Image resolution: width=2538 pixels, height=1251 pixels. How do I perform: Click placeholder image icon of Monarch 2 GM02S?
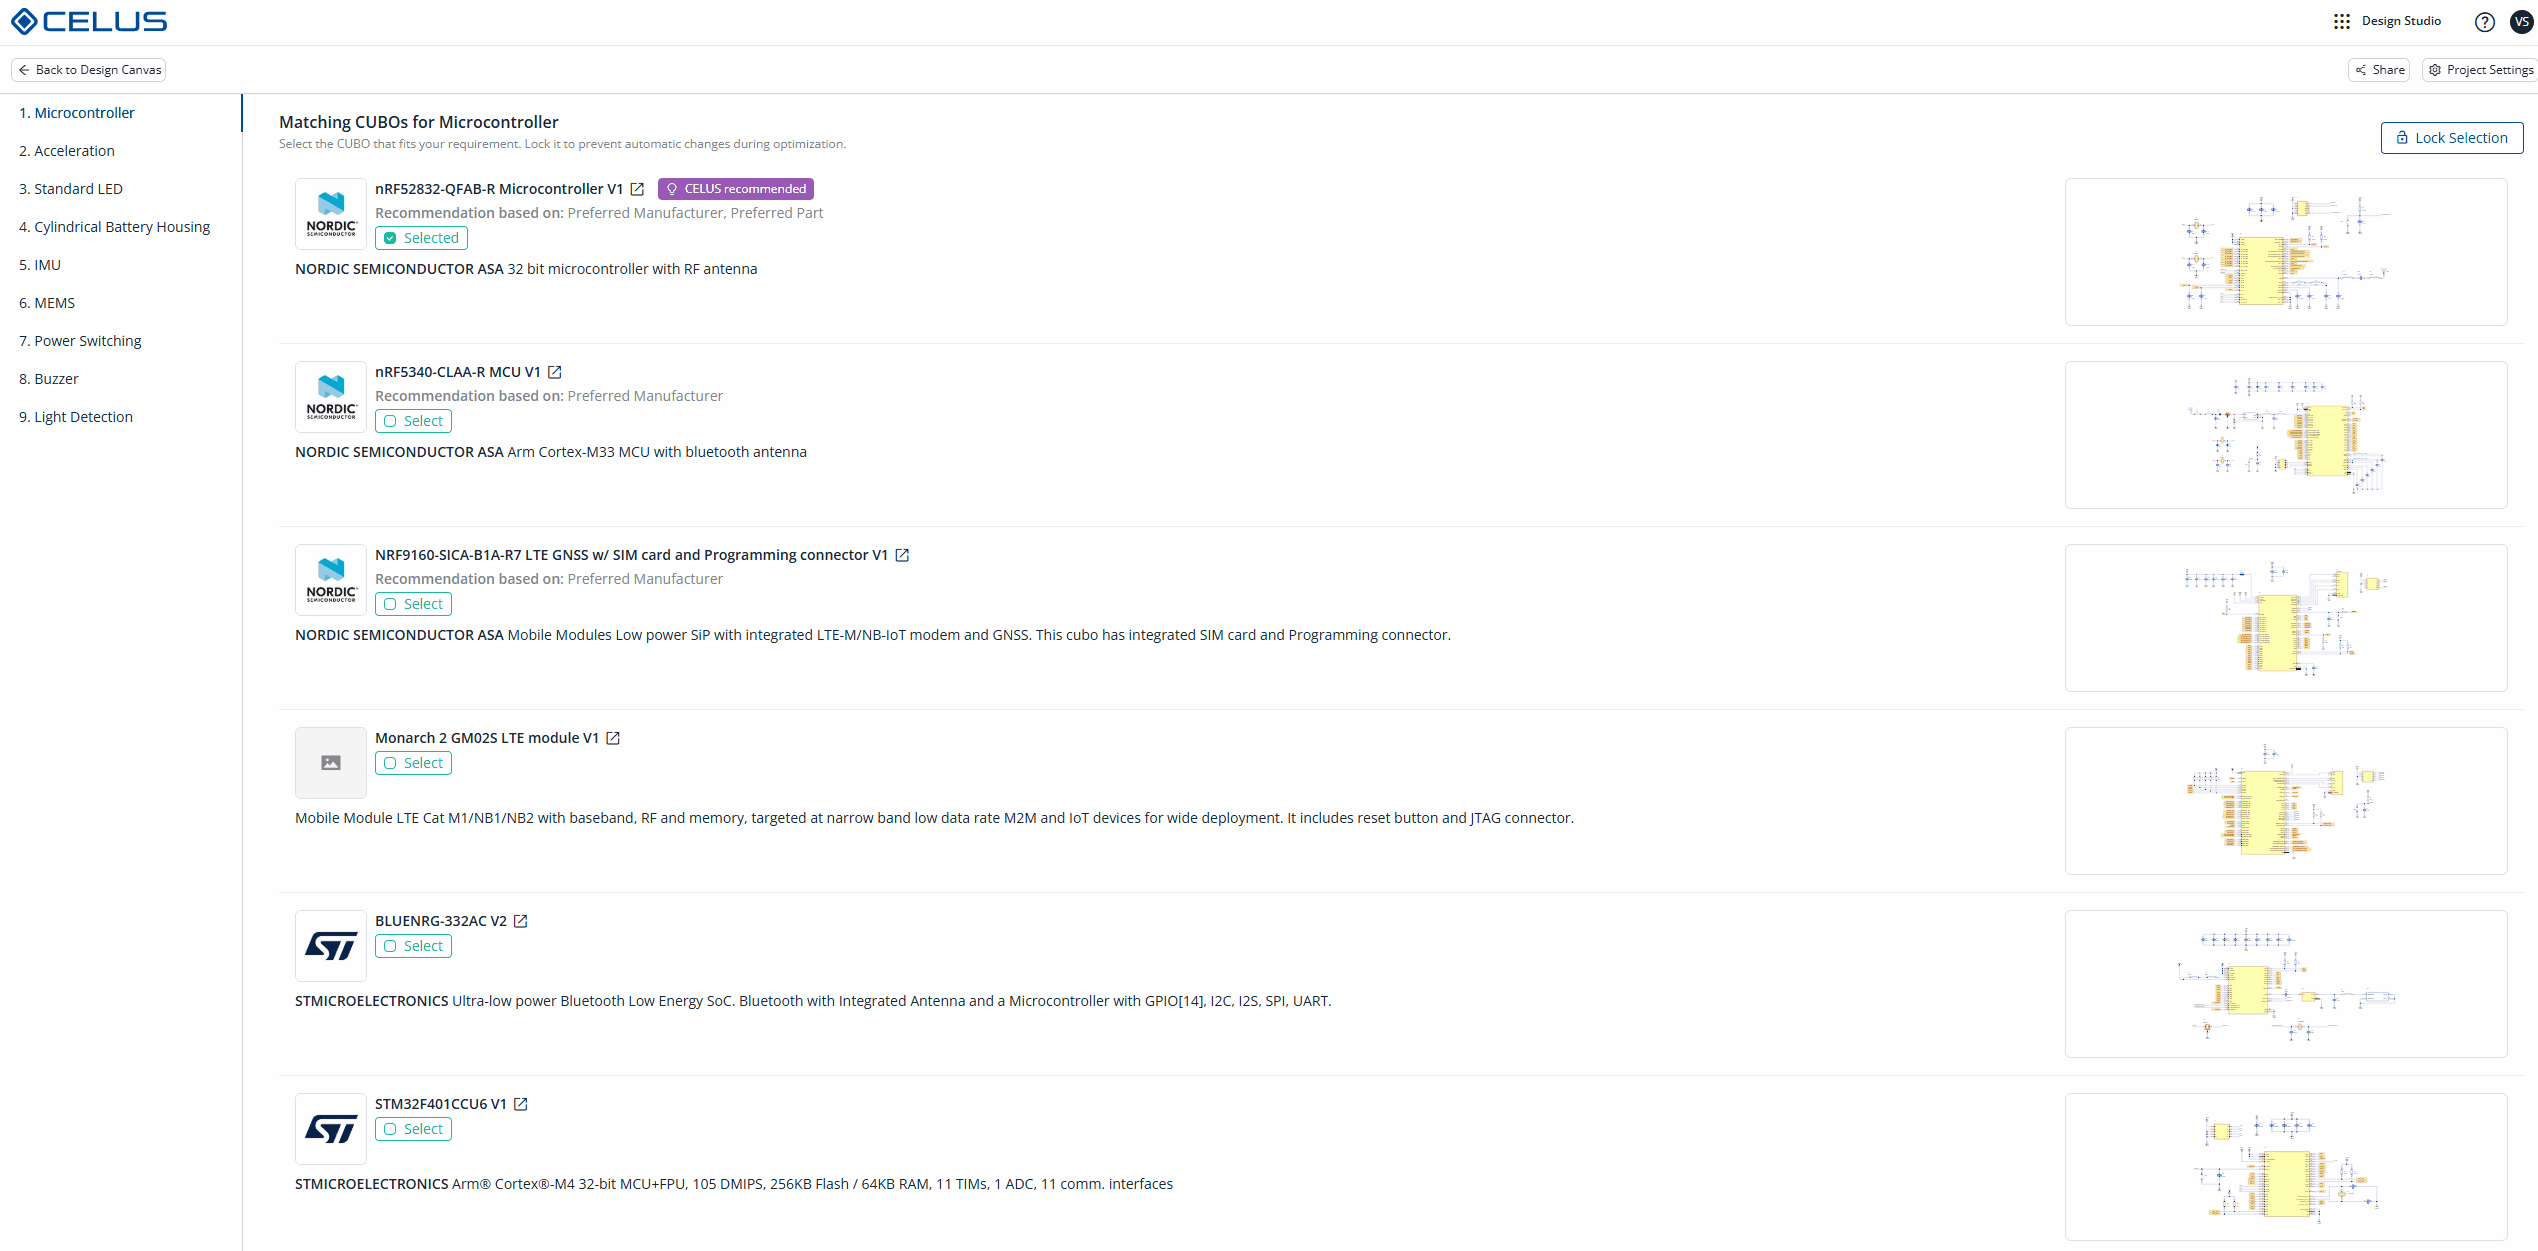(331, 763)
